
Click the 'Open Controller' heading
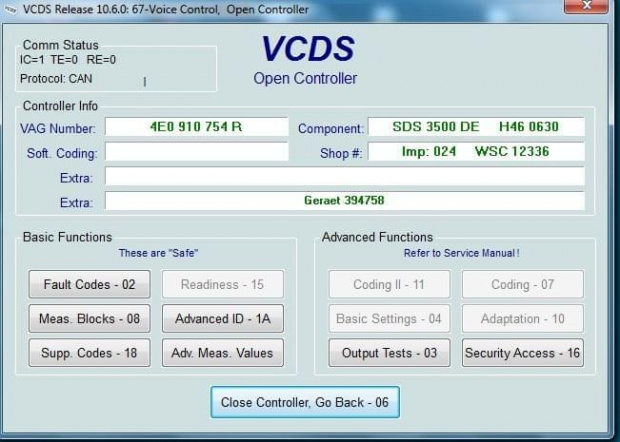pos(305,78)
